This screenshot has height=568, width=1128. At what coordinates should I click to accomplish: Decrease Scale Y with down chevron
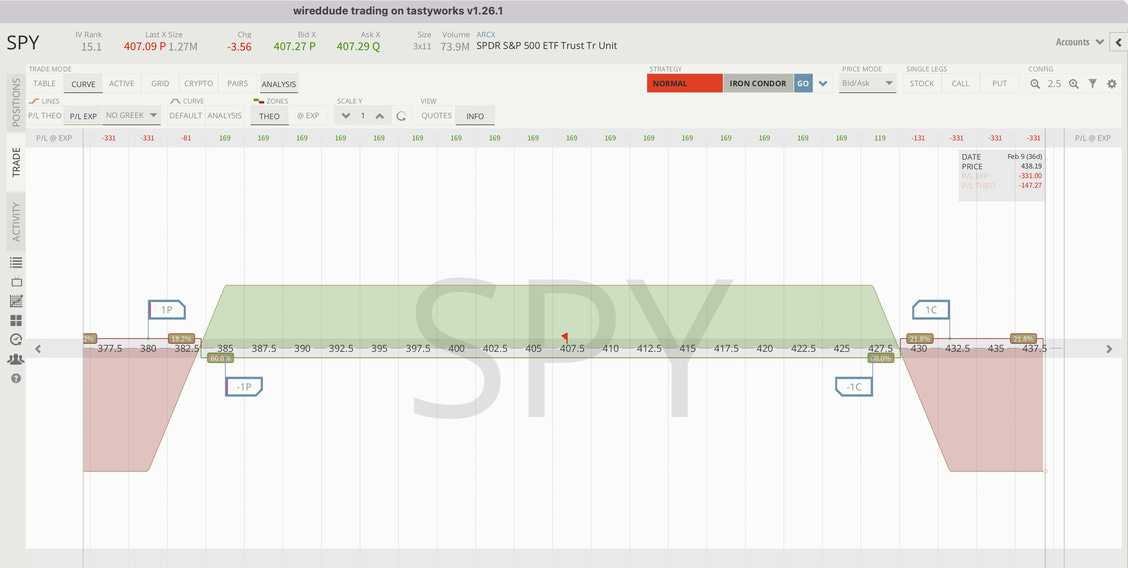coord(346,116)
